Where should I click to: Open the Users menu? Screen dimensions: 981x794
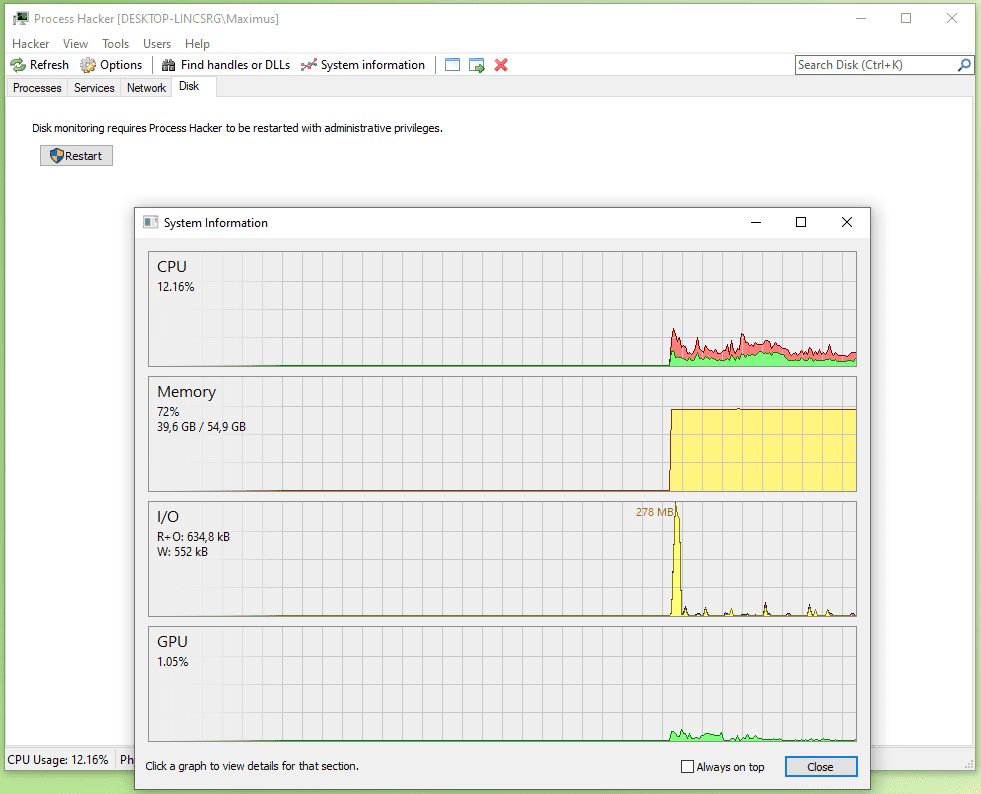point(157,44)
